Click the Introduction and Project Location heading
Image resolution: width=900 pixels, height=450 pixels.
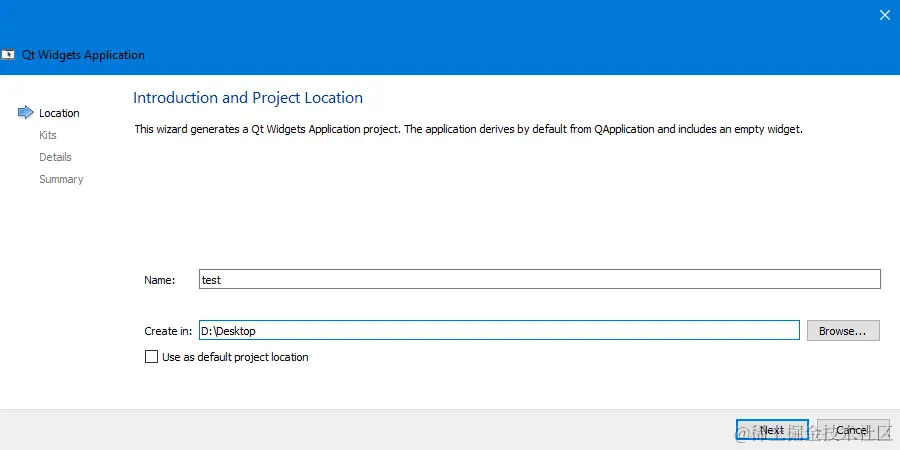pyautogui.click(x=248, y=98)
